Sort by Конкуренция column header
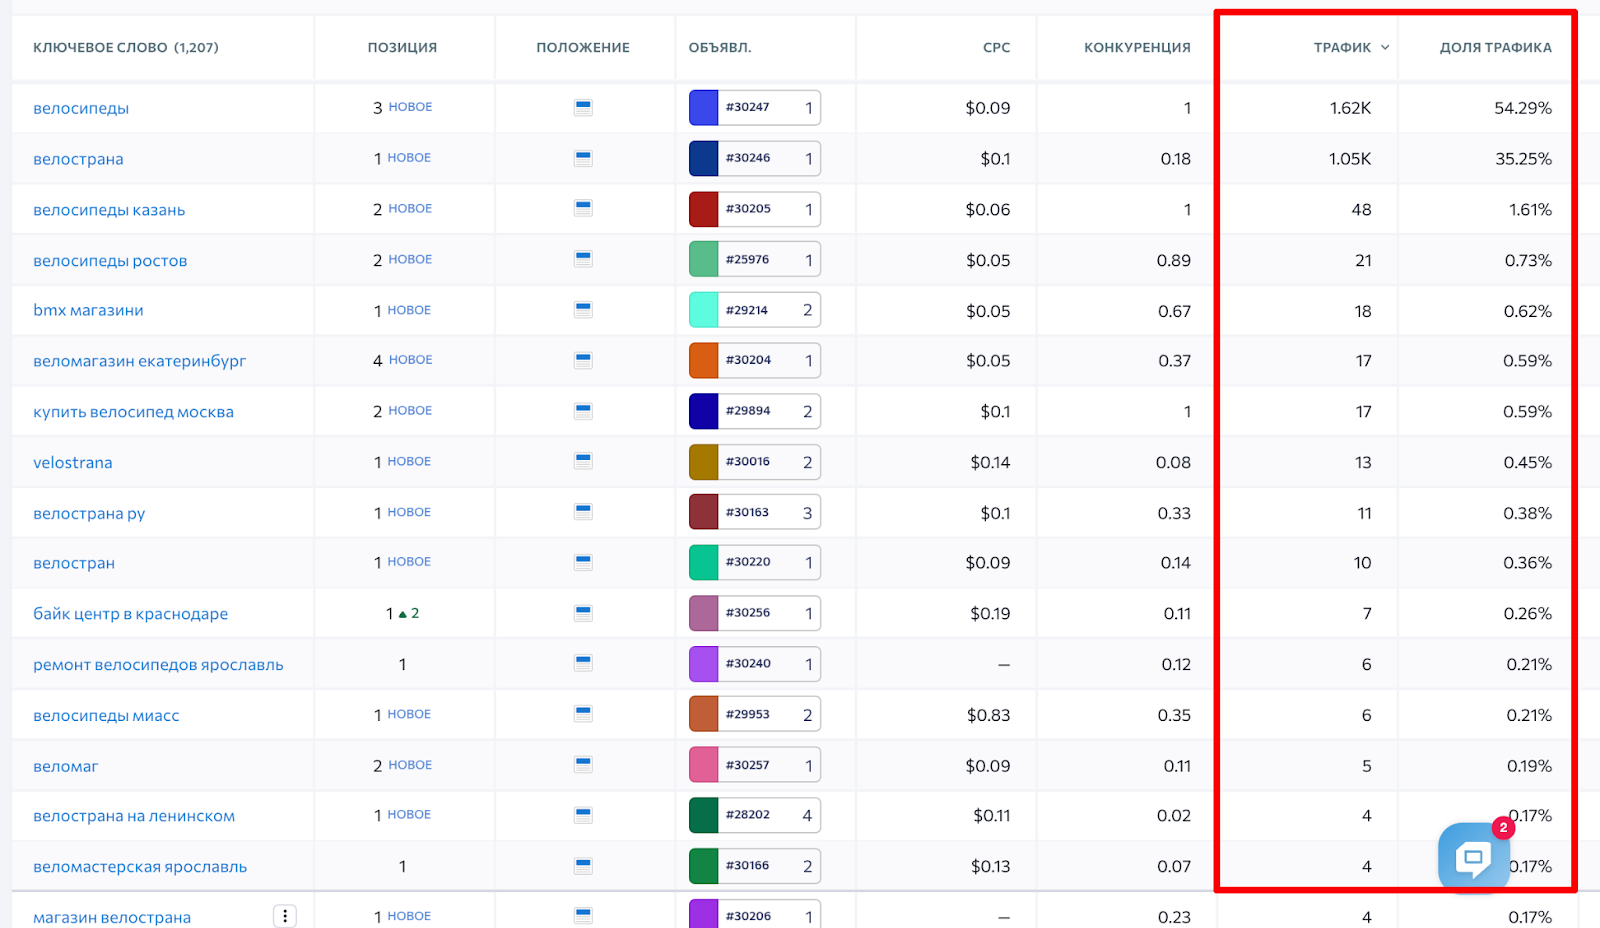Viewport: 1600px width, 928px height. tap(1137, 47)
